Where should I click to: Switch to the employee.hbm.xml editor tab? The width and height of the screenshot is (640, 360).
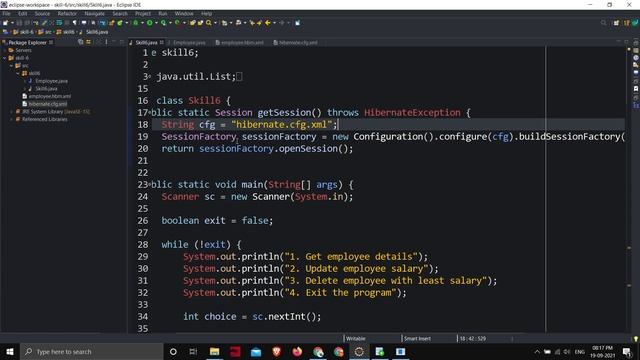click(x=242, y=42)
